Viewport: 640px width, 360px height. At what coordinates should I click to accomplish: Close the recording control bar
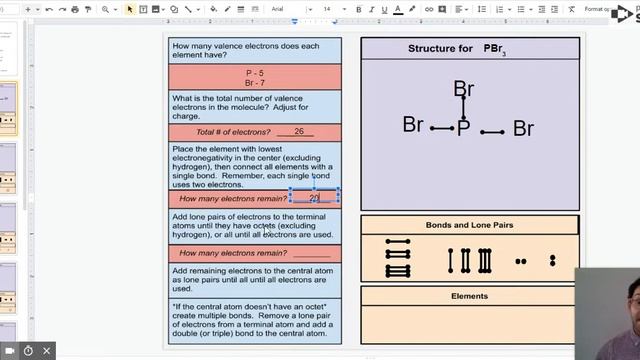click(47, 351)
